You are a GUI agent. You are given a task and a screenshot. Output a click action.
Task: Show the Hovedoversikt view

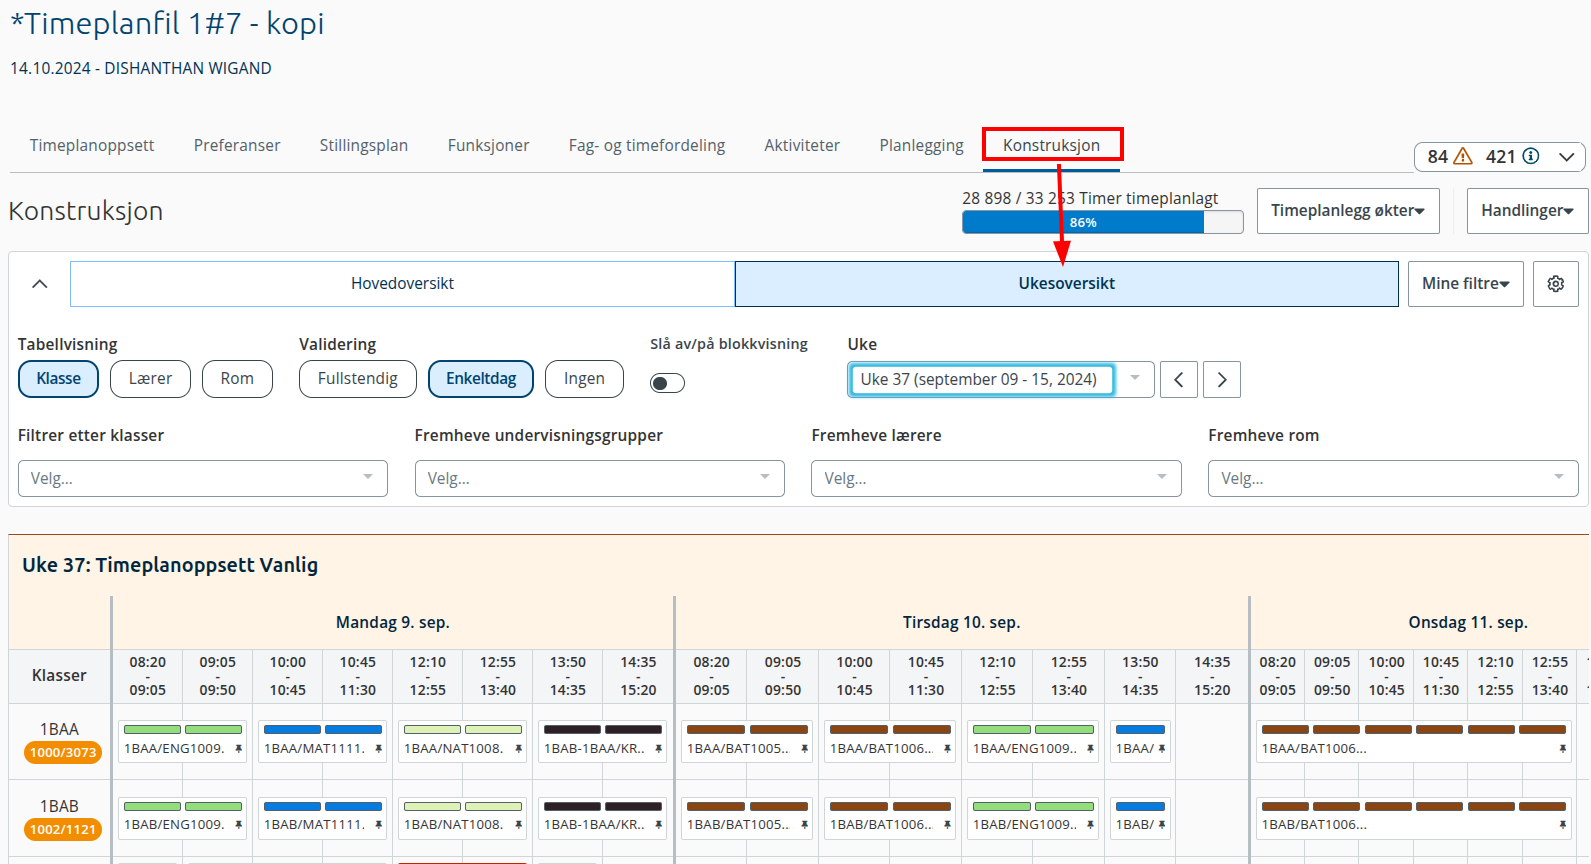click(403, 284)
